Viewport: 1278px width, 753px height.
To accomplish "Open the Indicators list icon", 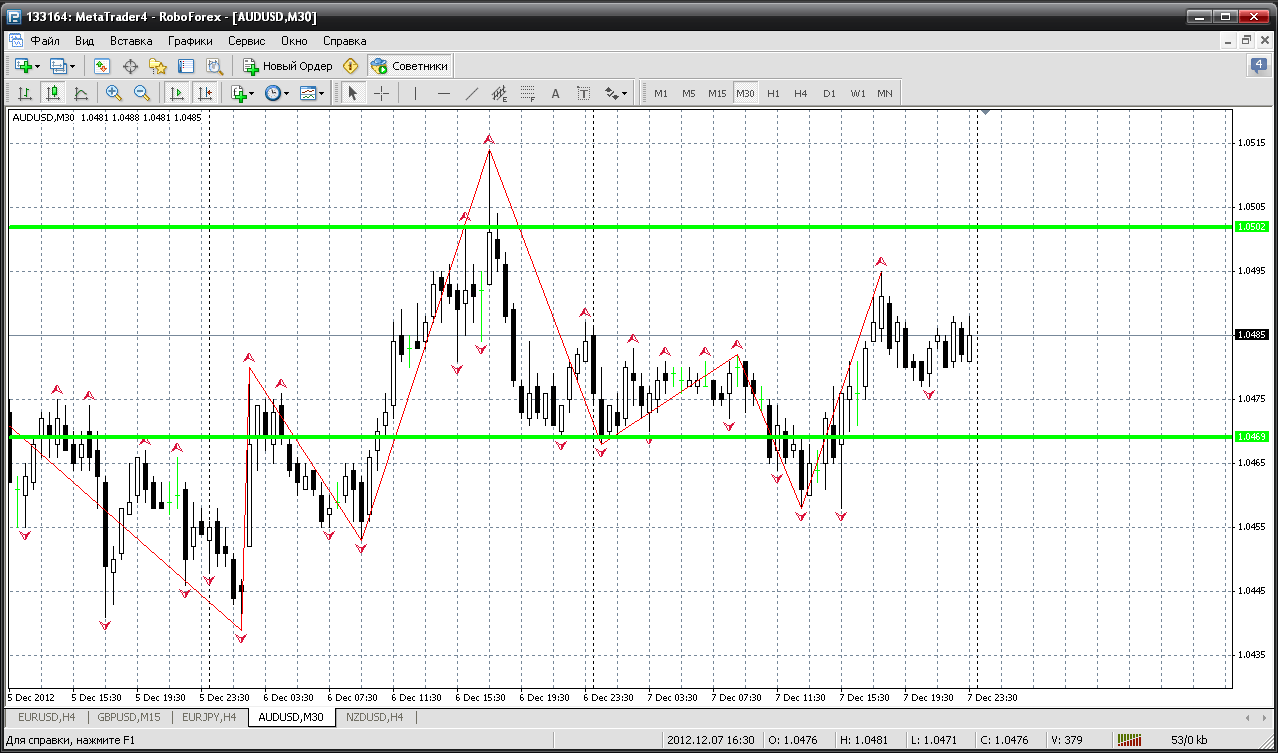I will pyautogui.click(x=238, y=93).
